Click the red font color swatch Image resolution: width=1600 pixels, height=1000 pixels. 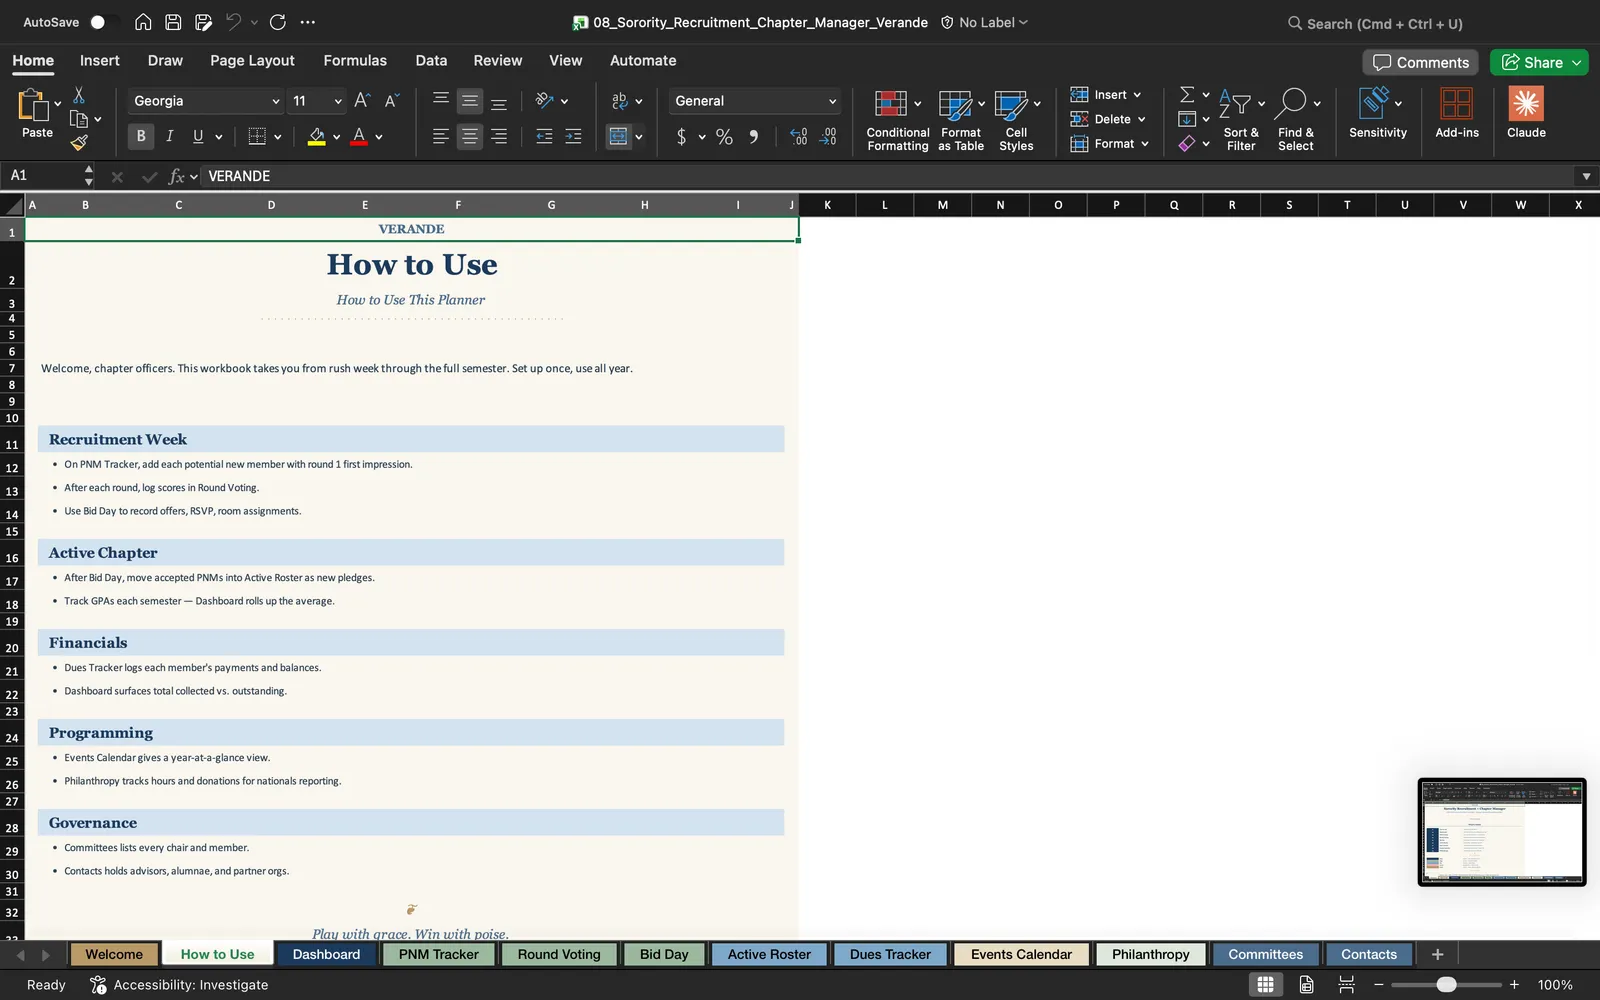(x=359, y=137)
